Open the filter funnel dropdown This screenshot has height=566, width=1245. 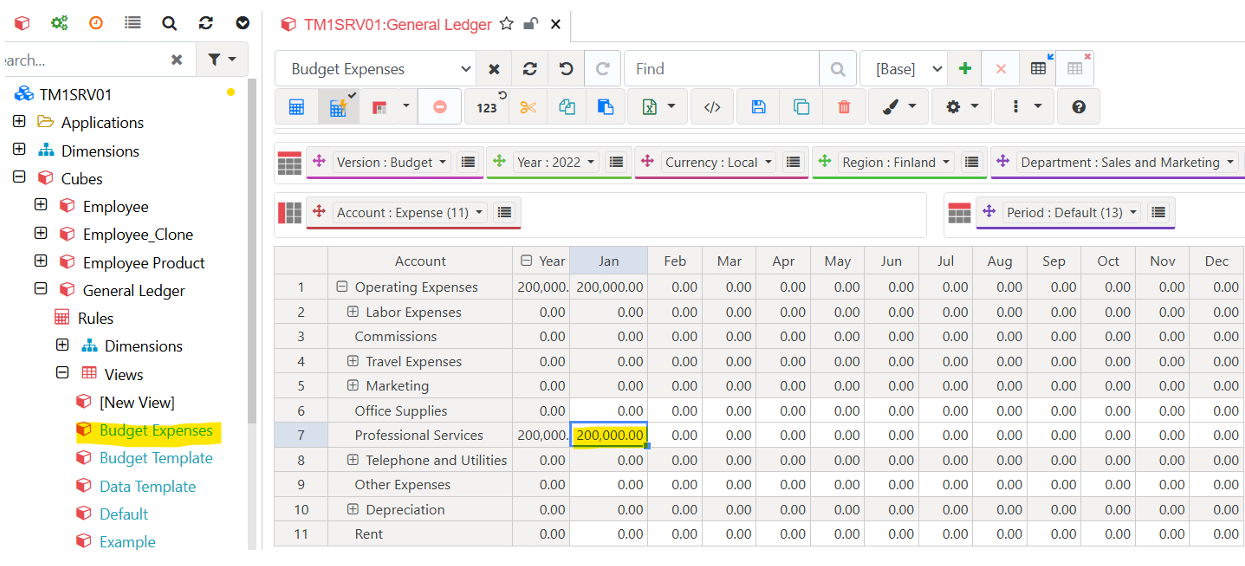pos(221,60)
